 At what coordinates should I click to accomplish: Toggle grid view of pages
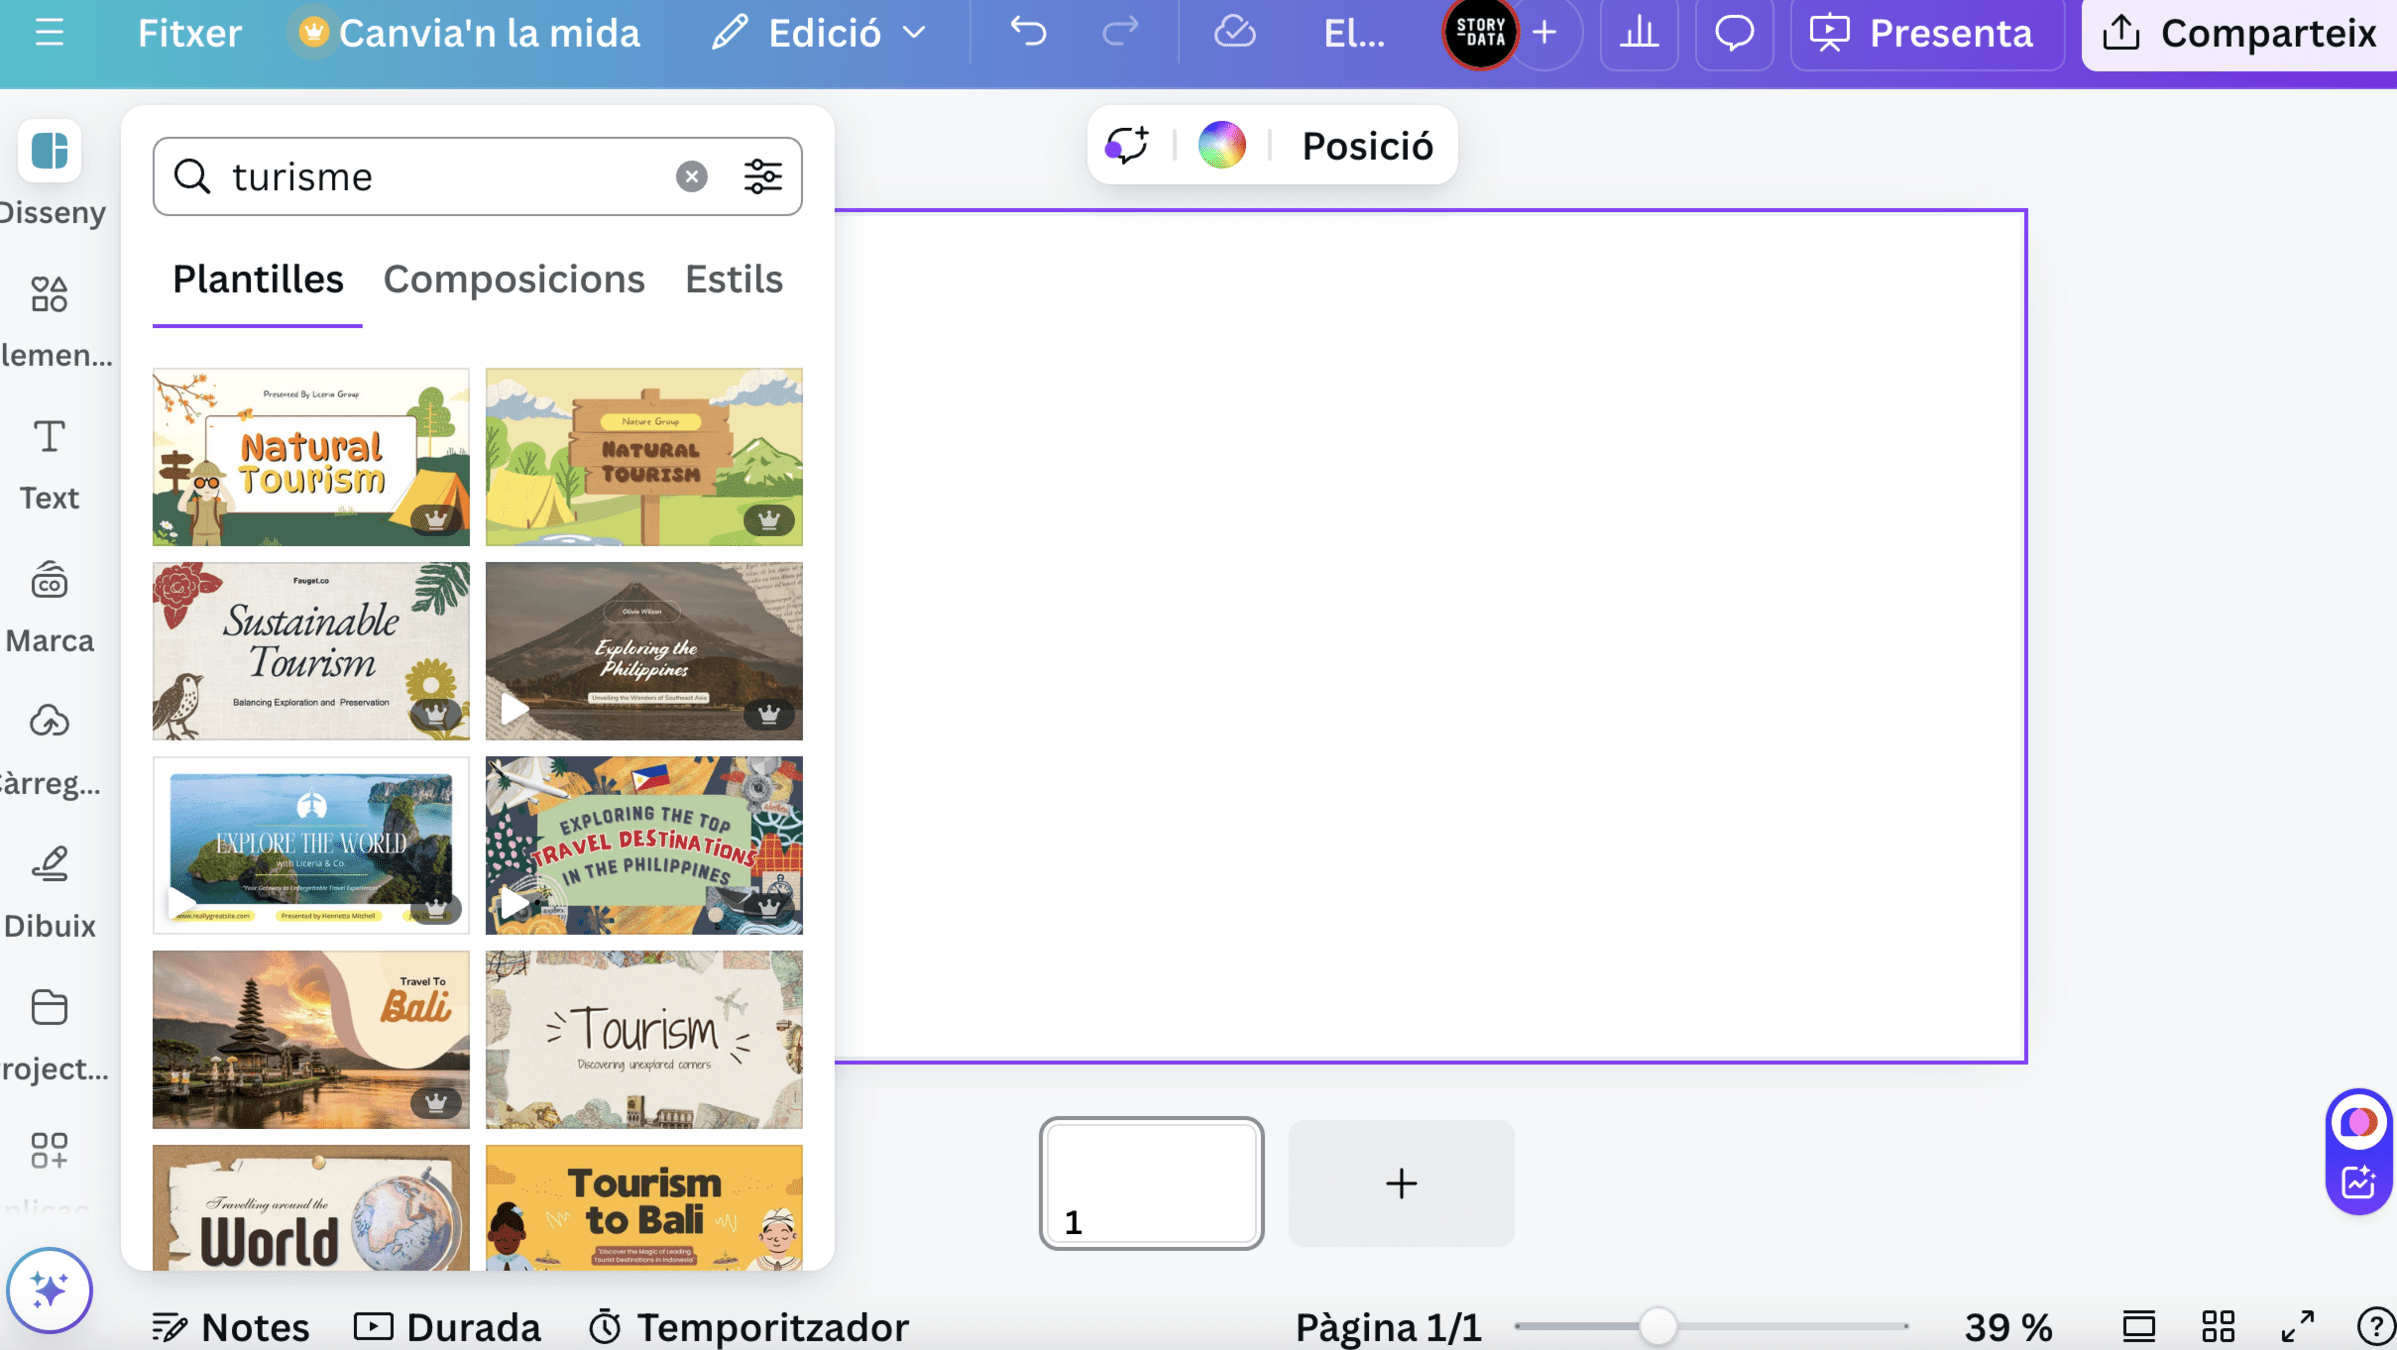coord(2218,1327)
